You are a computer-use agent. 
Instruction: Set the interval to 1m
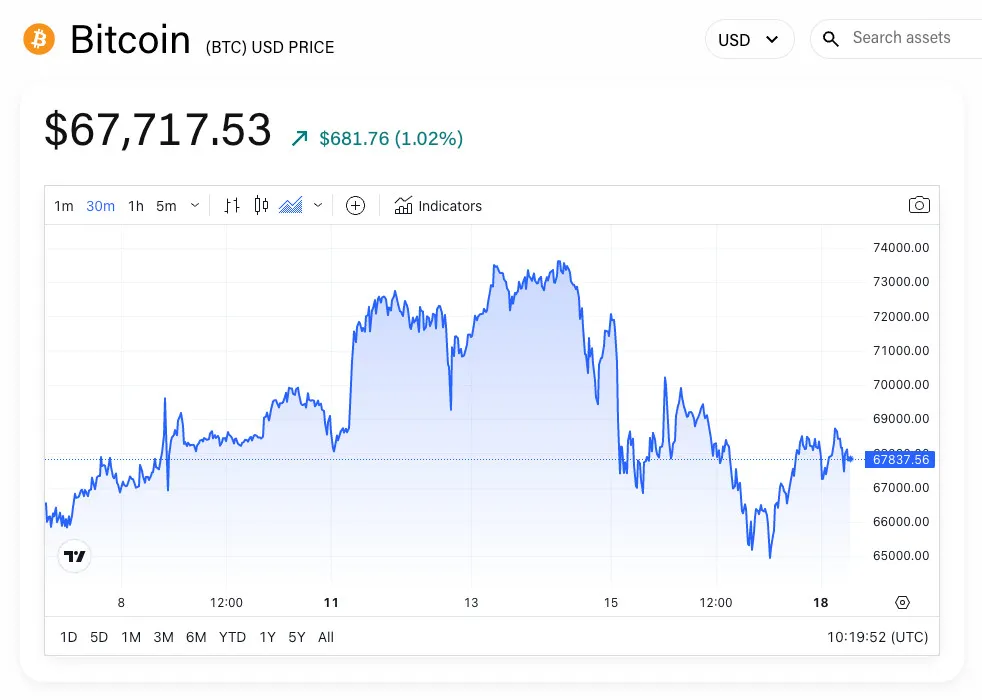64,206
